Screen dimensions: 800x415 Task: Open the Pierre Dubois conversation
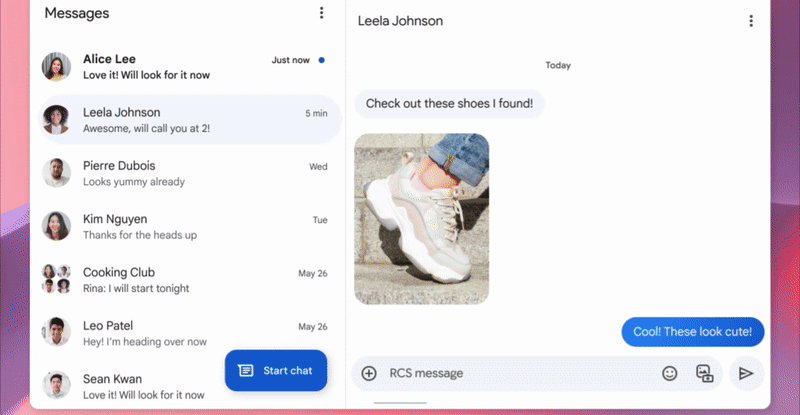pos(190,173)
